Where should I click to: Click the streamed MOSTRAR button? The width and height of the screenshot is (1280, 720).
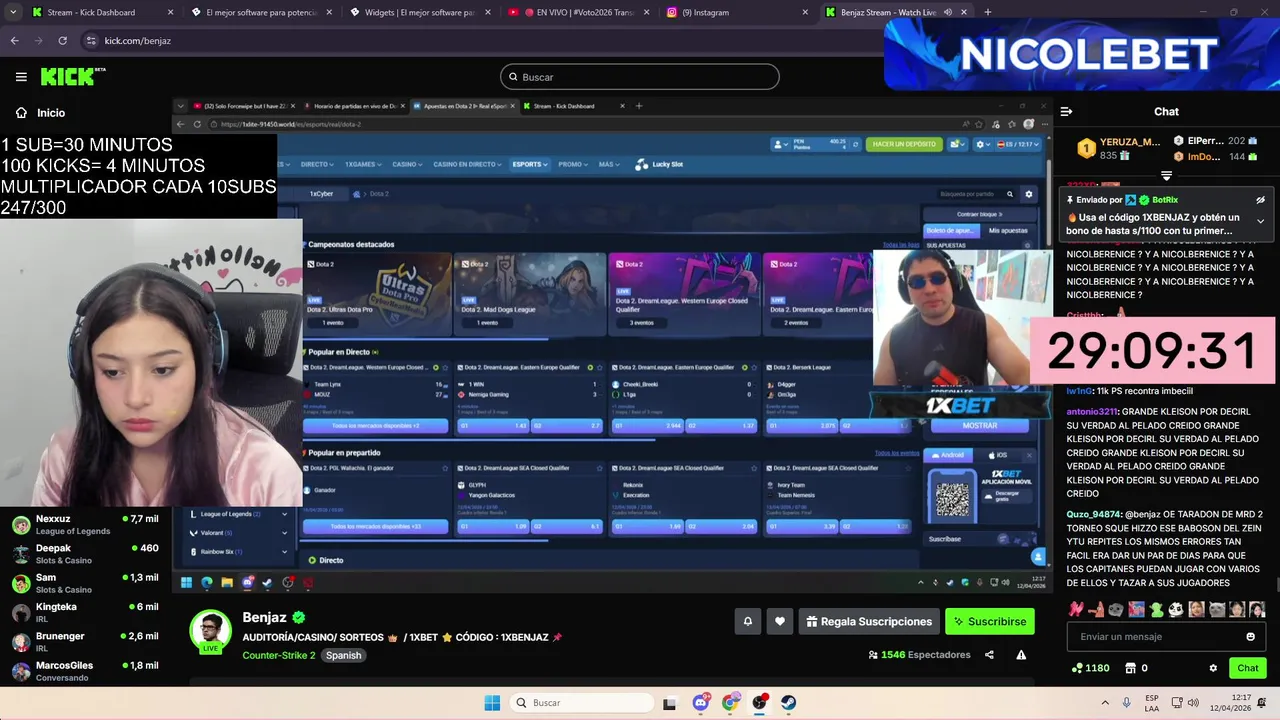980,425
